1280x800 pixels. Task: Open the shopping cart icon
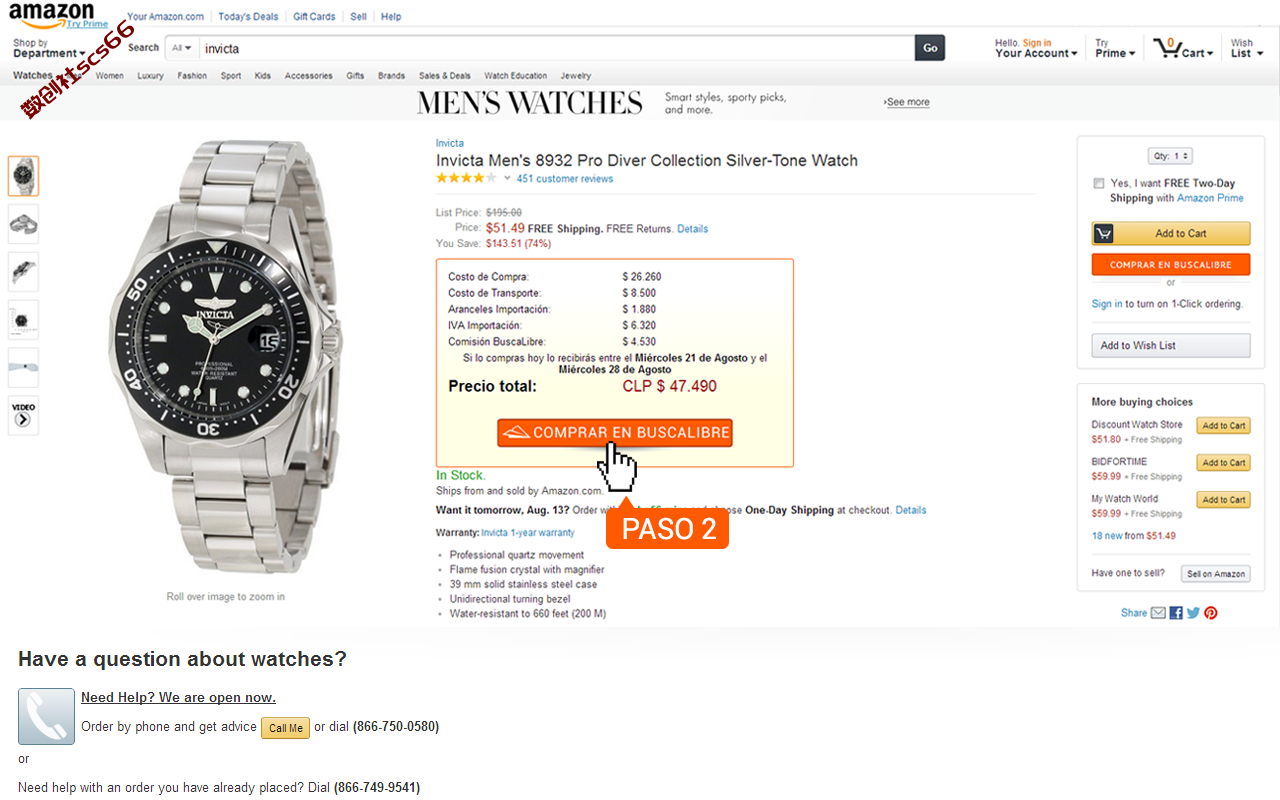click(x=1166, y=47)
